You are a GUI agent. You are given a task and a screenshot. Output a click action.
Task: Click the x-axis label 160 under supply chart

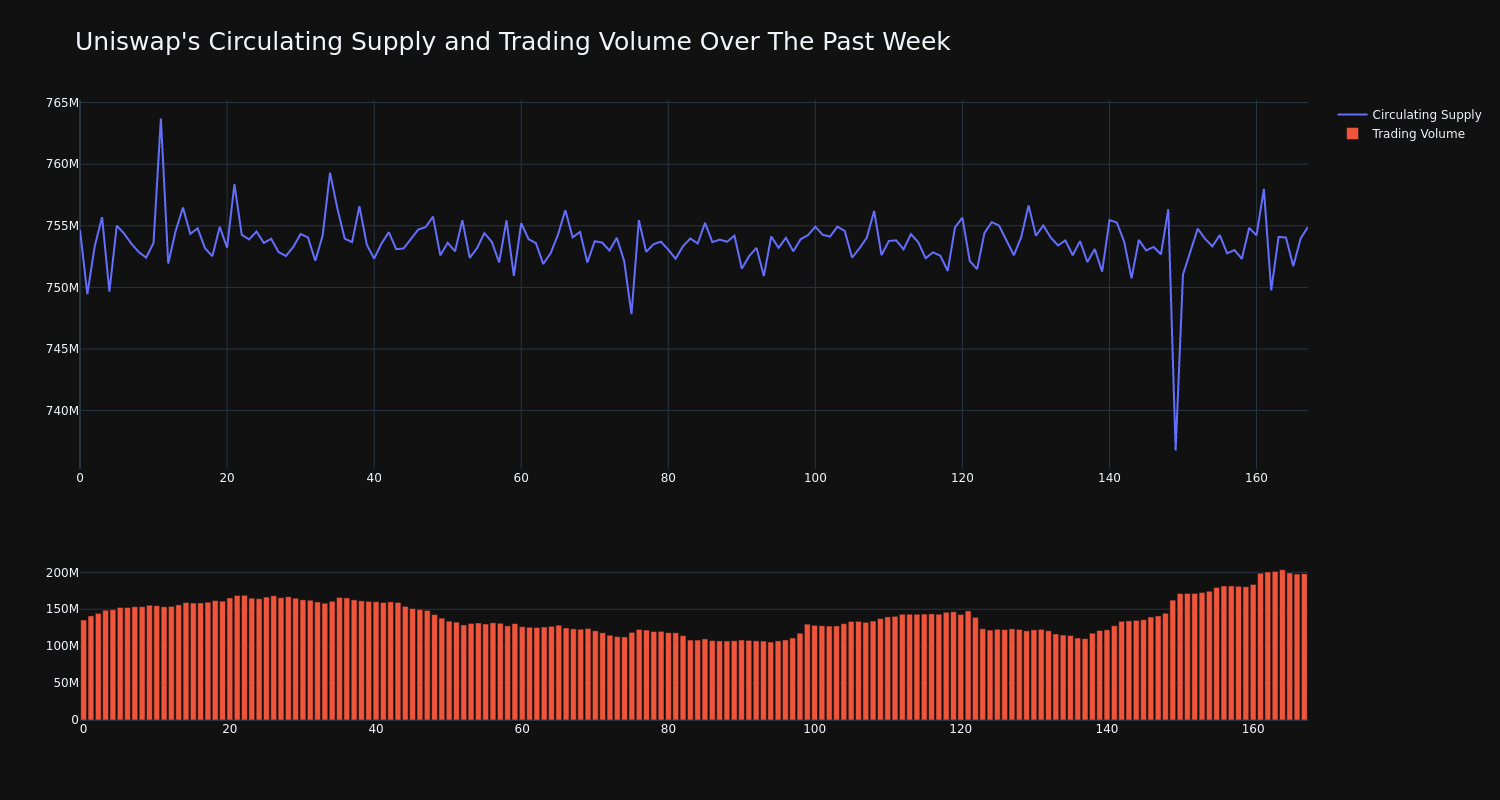click(x=1256, y=478)
